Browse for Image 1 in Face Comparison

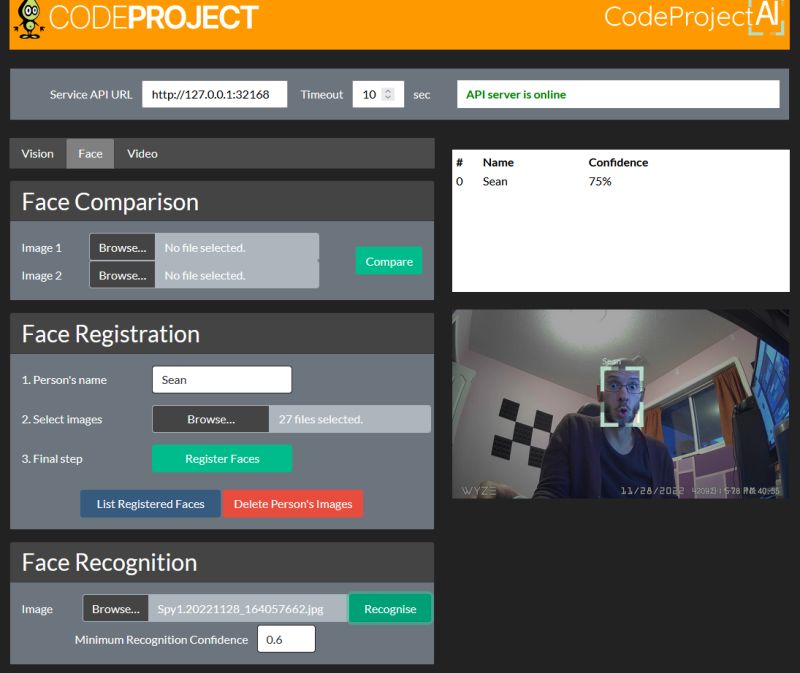(x=121, y=247)
